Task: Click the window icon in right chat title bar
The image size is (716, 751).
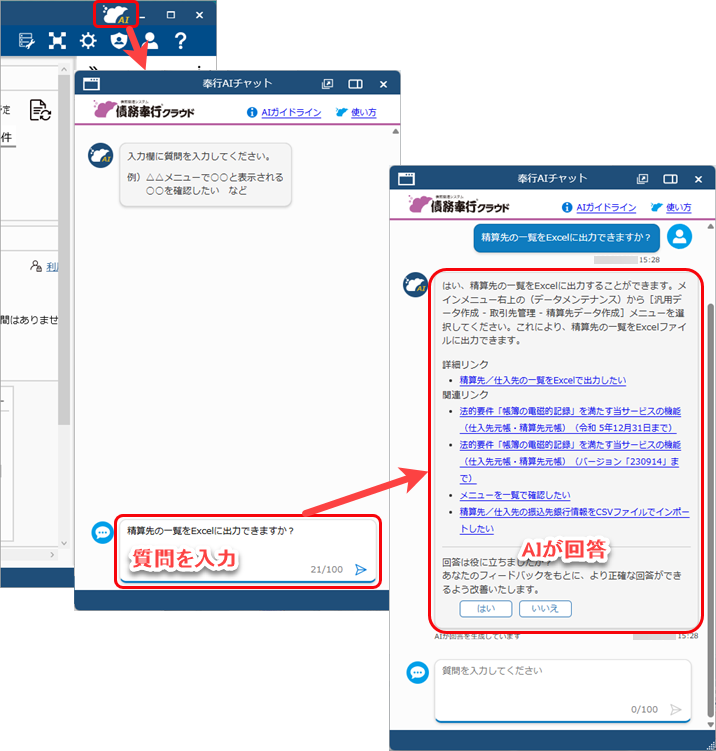Action: click(406, 179)
